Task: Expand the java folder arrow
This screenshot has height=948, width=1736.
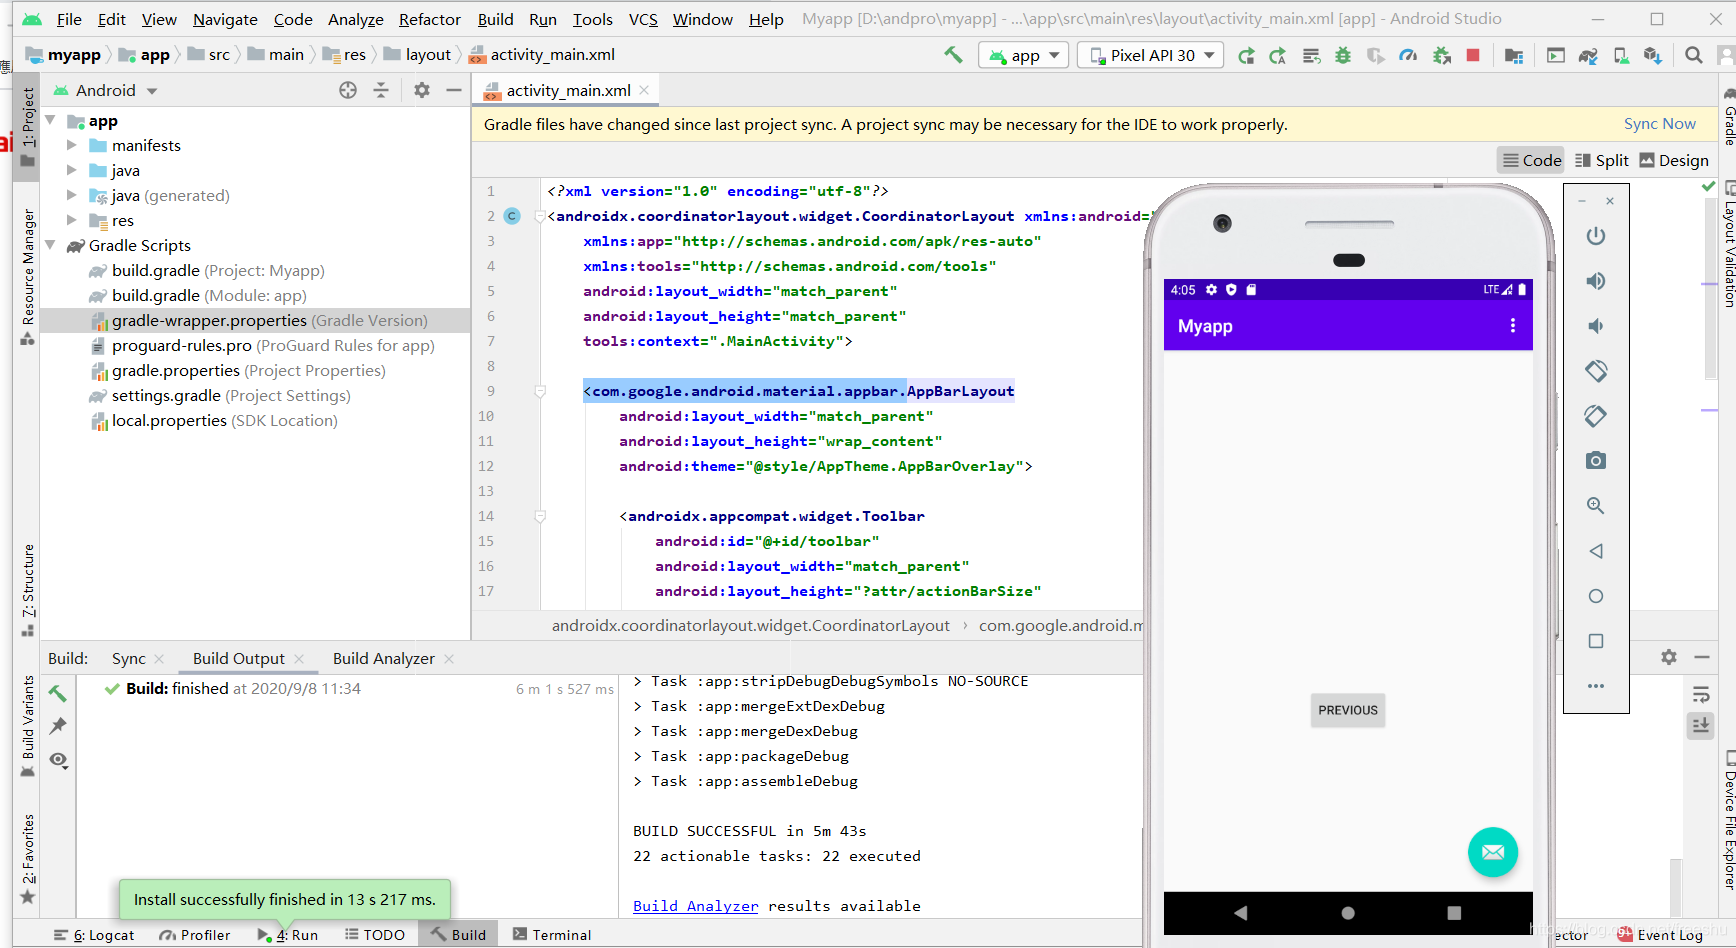Action: [72, 170]
